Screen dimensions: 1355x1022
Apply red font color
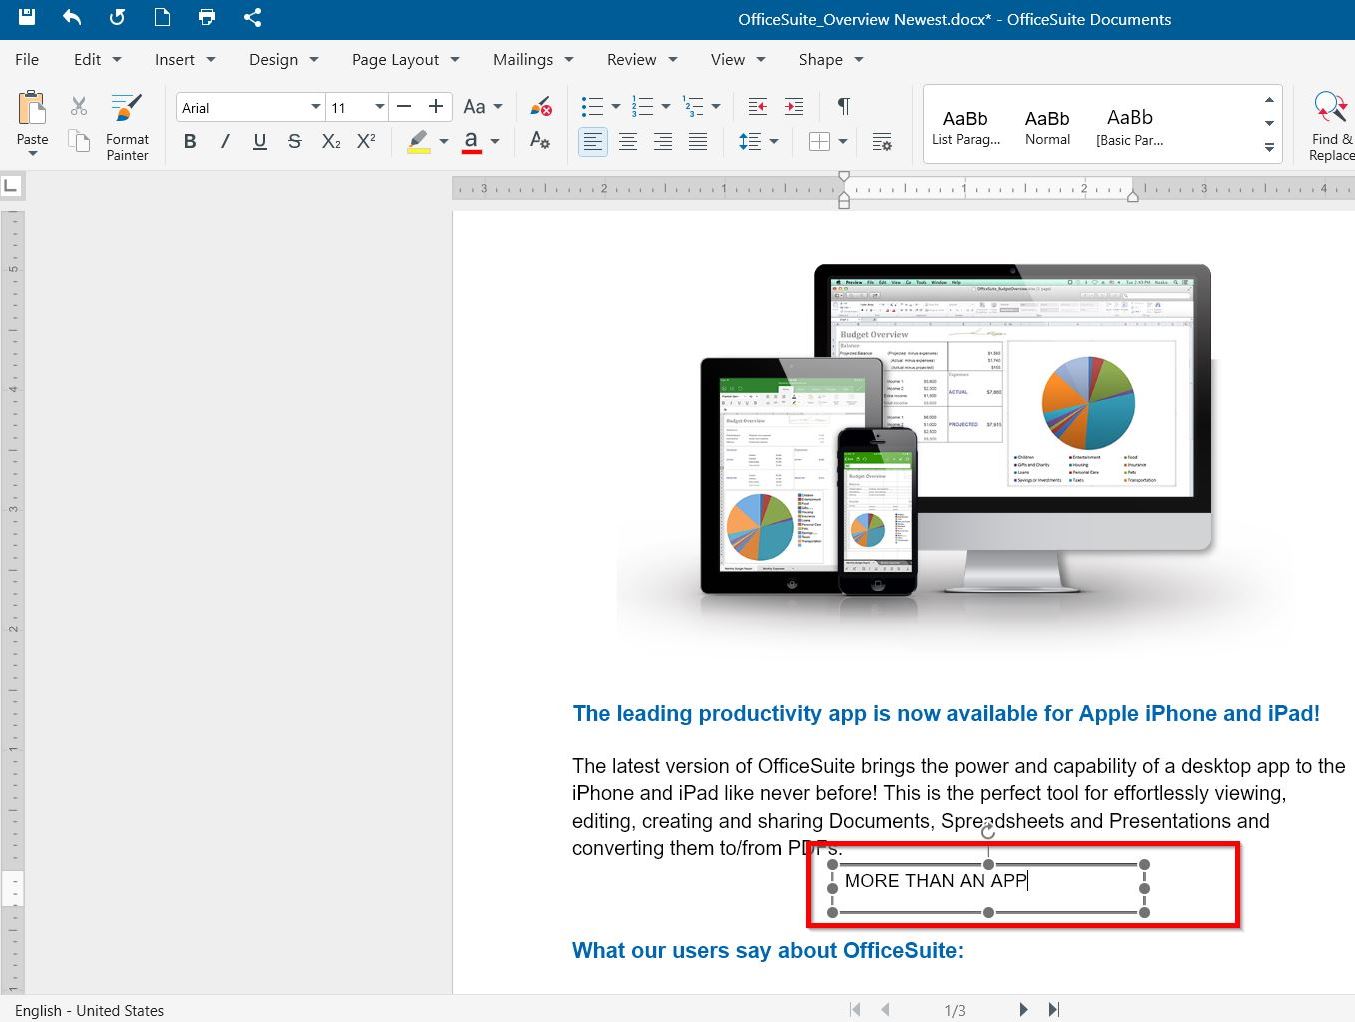[471, 141]
